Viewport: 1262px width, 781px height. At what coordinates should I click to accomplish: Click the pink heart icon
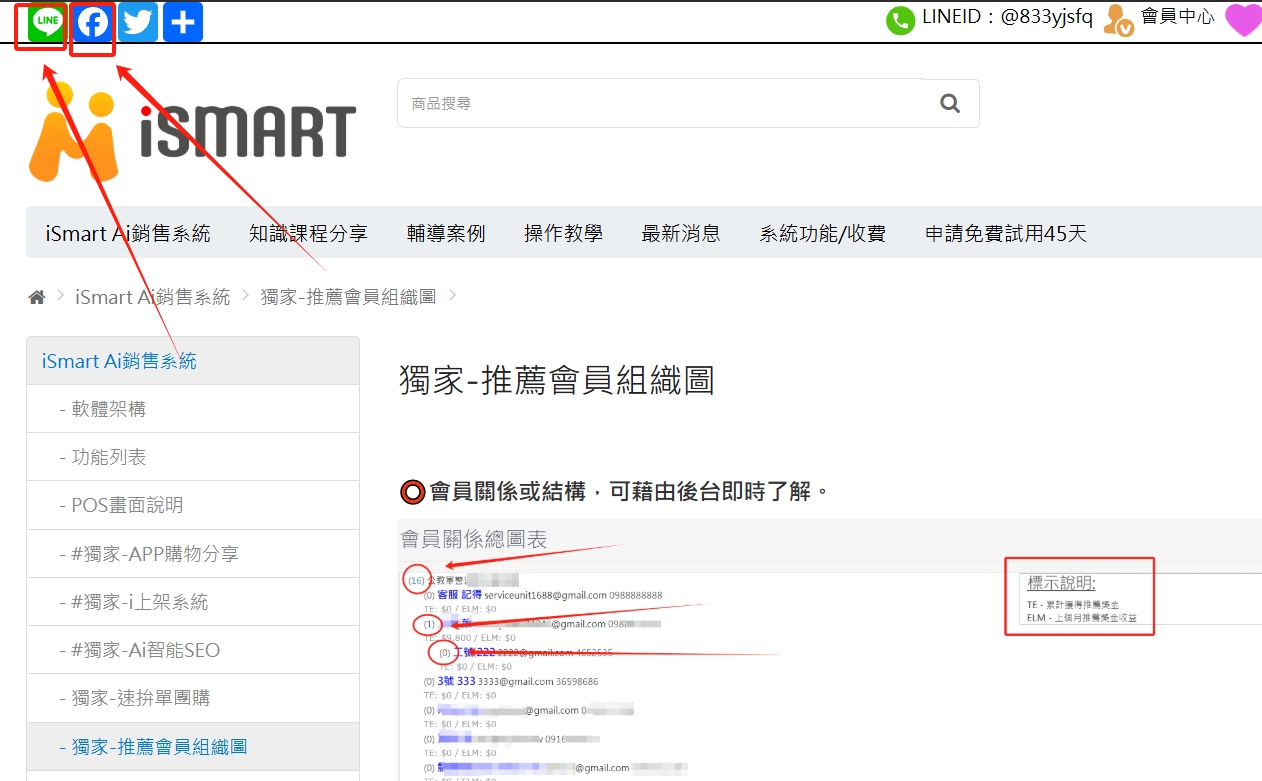[1243, 20]
